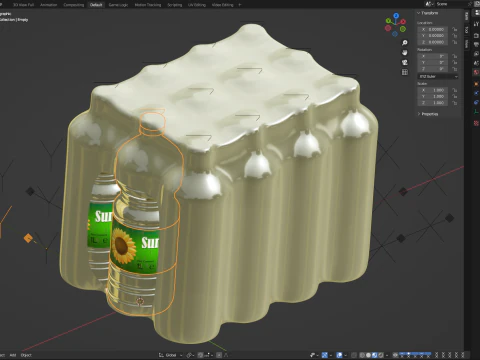
Task: Click the Scale Y value field
Action: pos(433,96)
